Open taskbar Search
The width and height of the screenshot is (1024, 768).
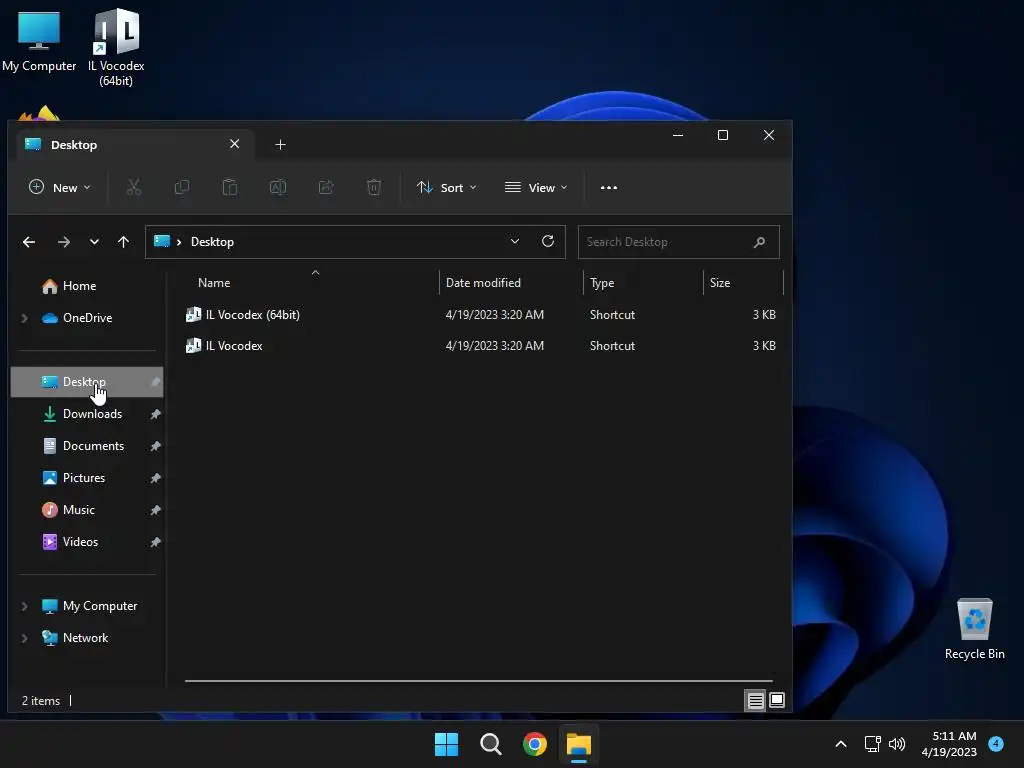[x=490, y=744]
